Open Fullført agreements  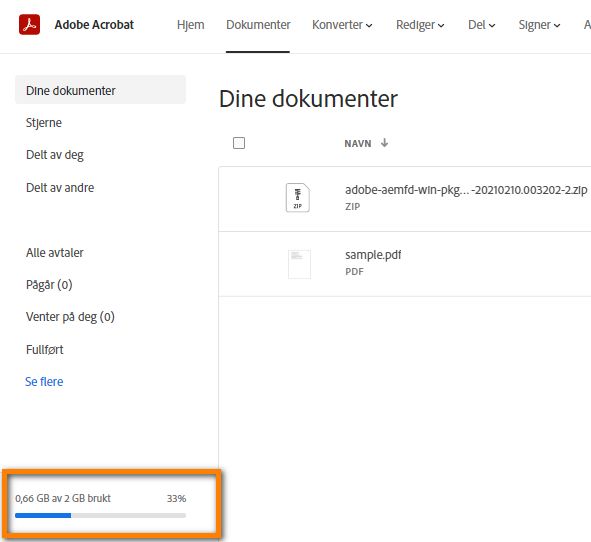pyautogui.click(x=44, y=349)
